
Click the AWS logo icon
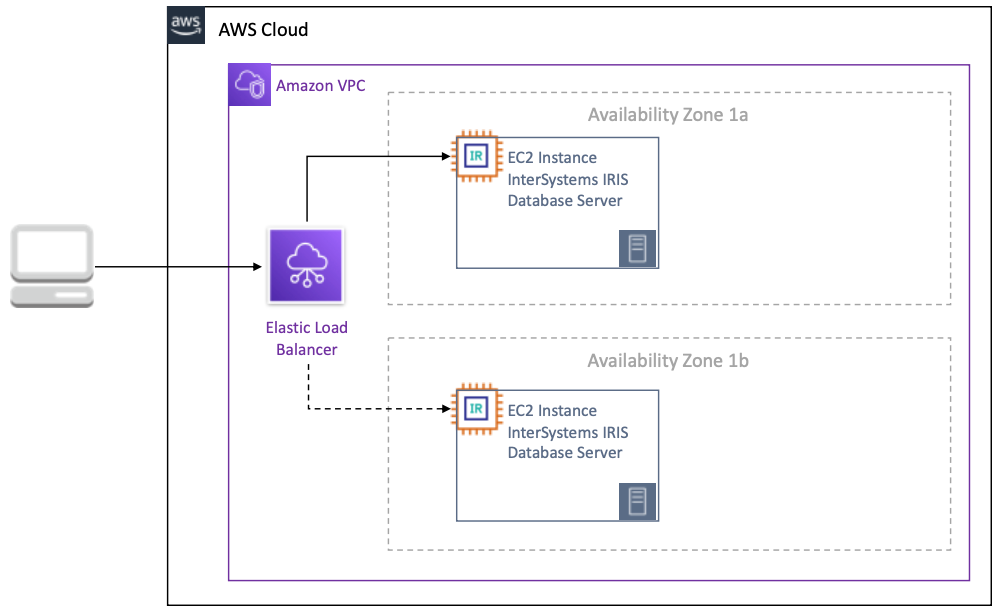187,26
